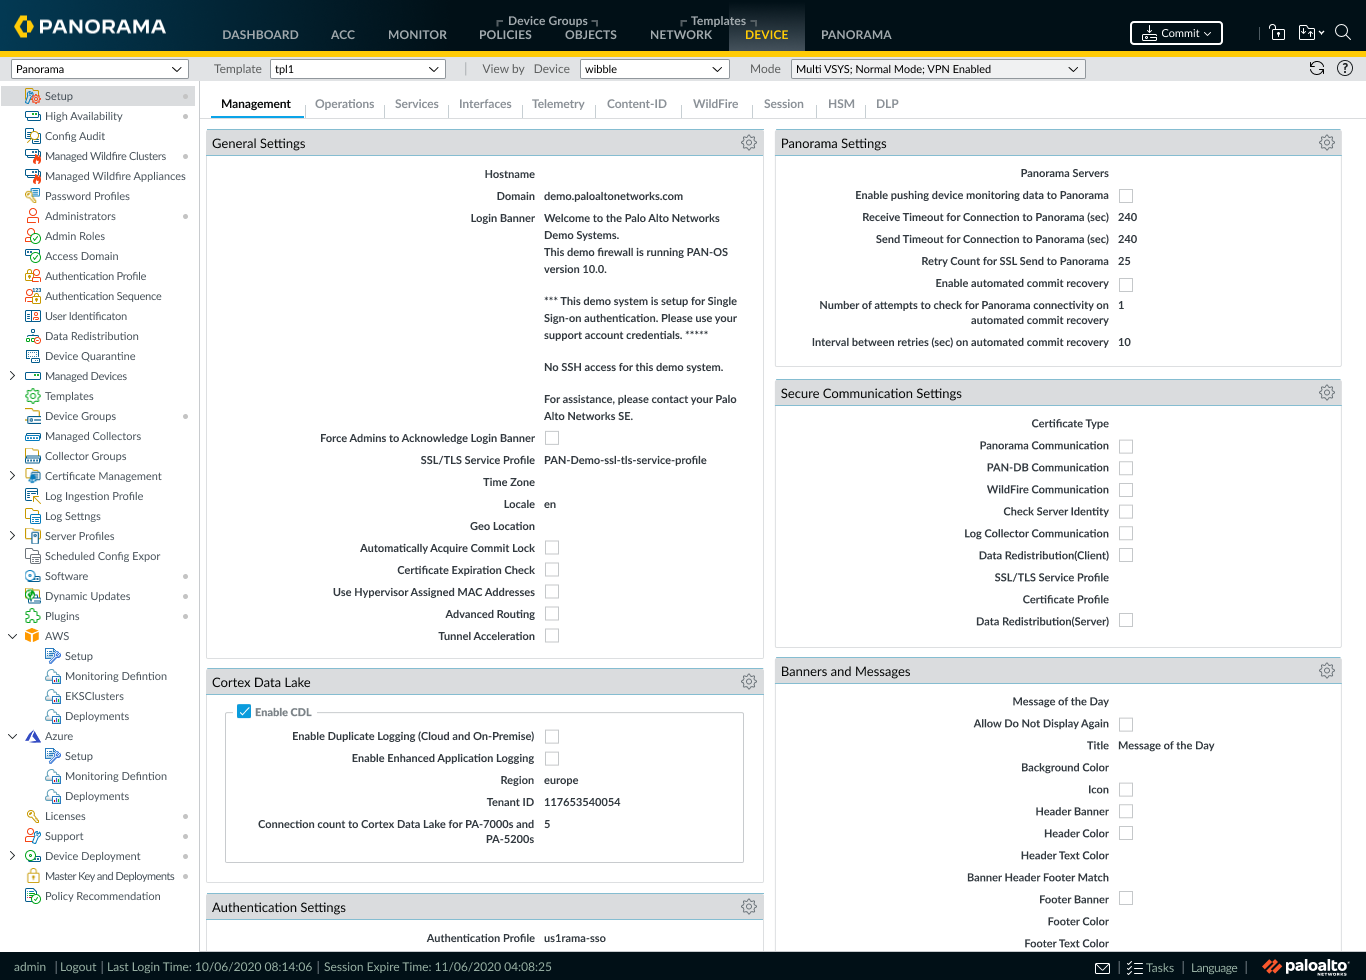Viewport: 1366px width, 980px height.
Task: Open the POLICIES top menu
Action: coord(505,34)
